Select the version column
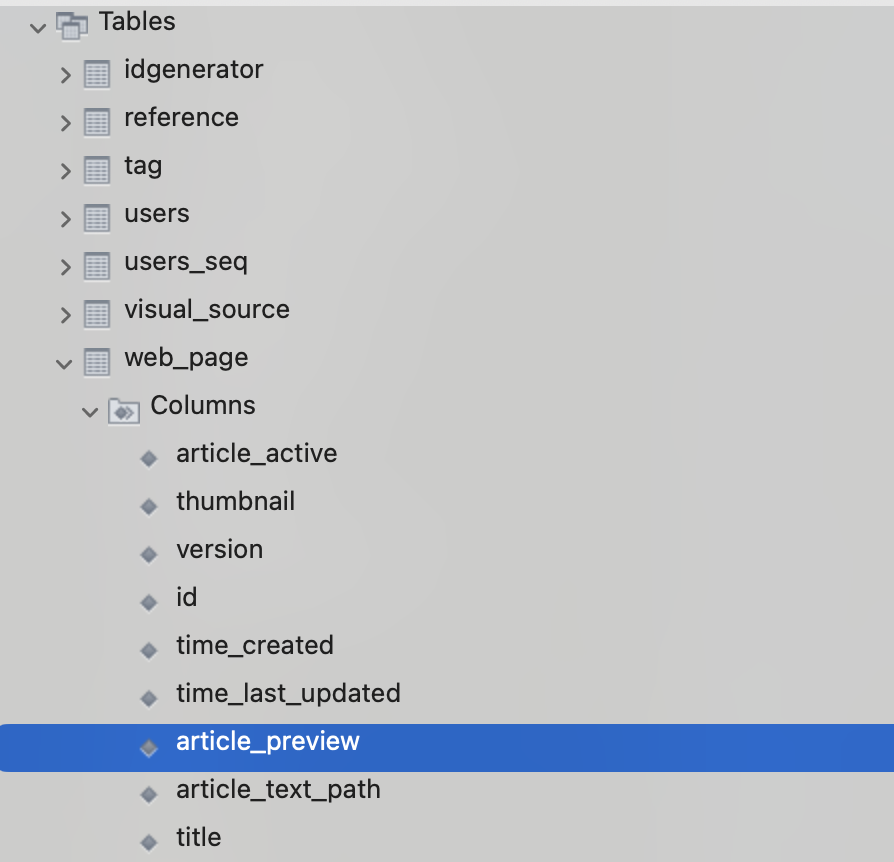The height and width of the screenshot is (862, 894). (220, 550)
